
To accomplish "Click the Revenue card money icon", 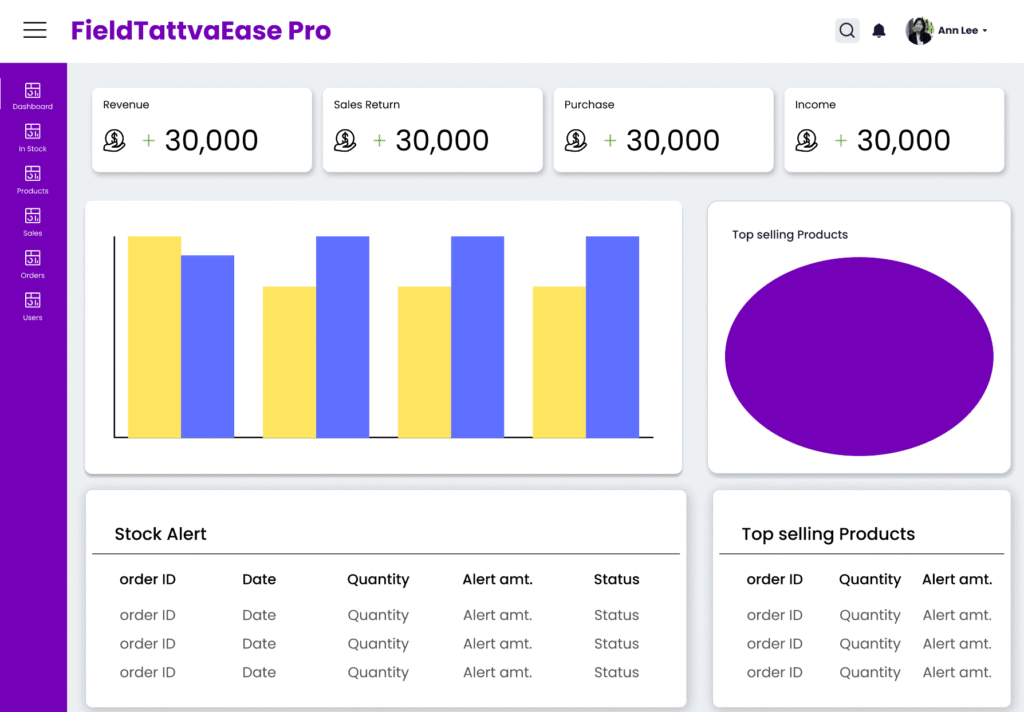I will tap(115, 141).
